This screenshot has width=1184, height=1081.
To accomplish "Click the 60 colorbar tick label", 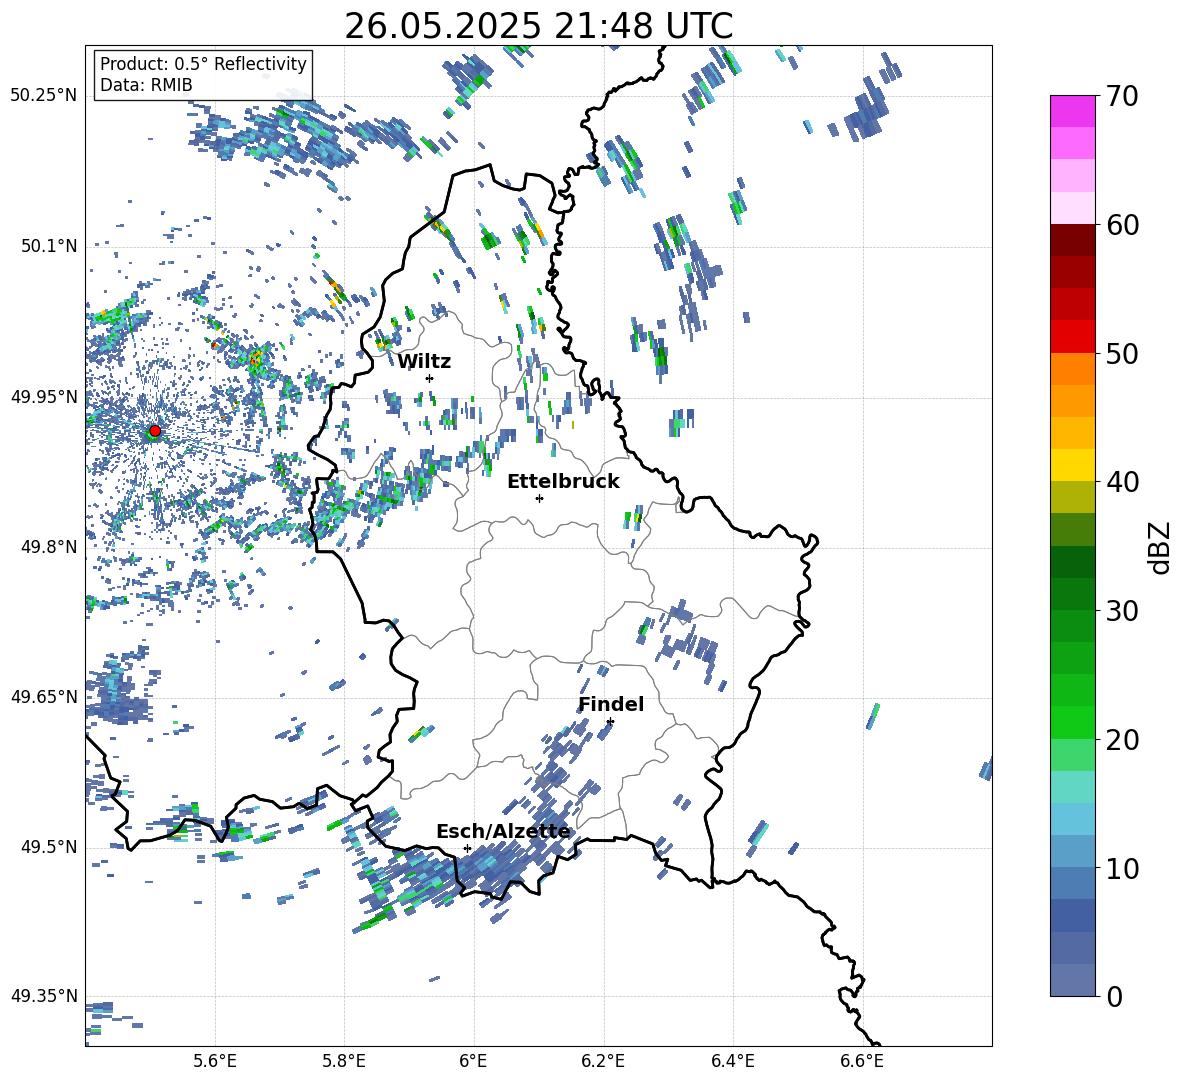I will 1122,225.
